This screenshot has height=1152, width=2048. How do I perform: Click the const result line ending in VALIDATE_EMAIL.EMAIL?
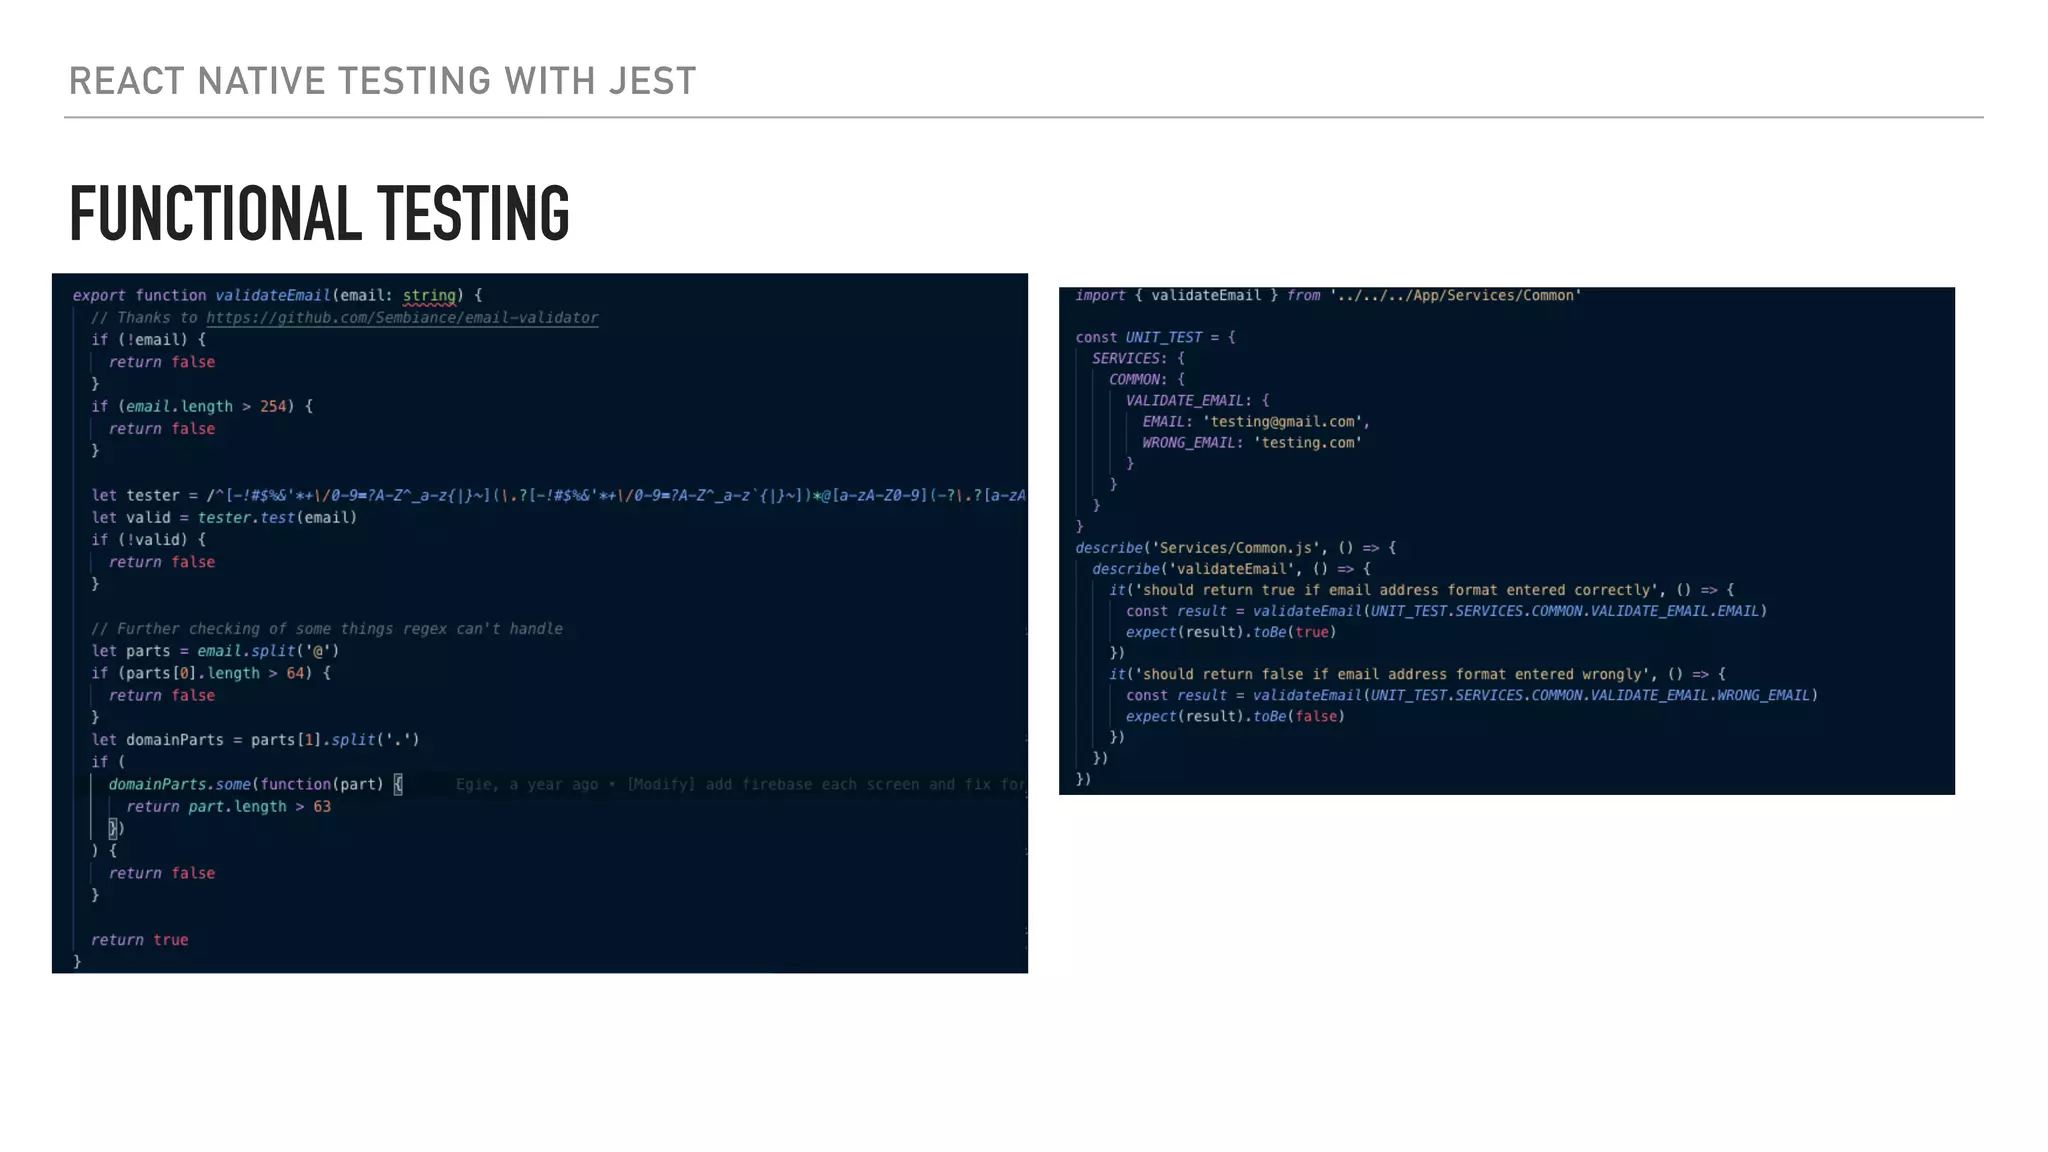coord(1446,611)
